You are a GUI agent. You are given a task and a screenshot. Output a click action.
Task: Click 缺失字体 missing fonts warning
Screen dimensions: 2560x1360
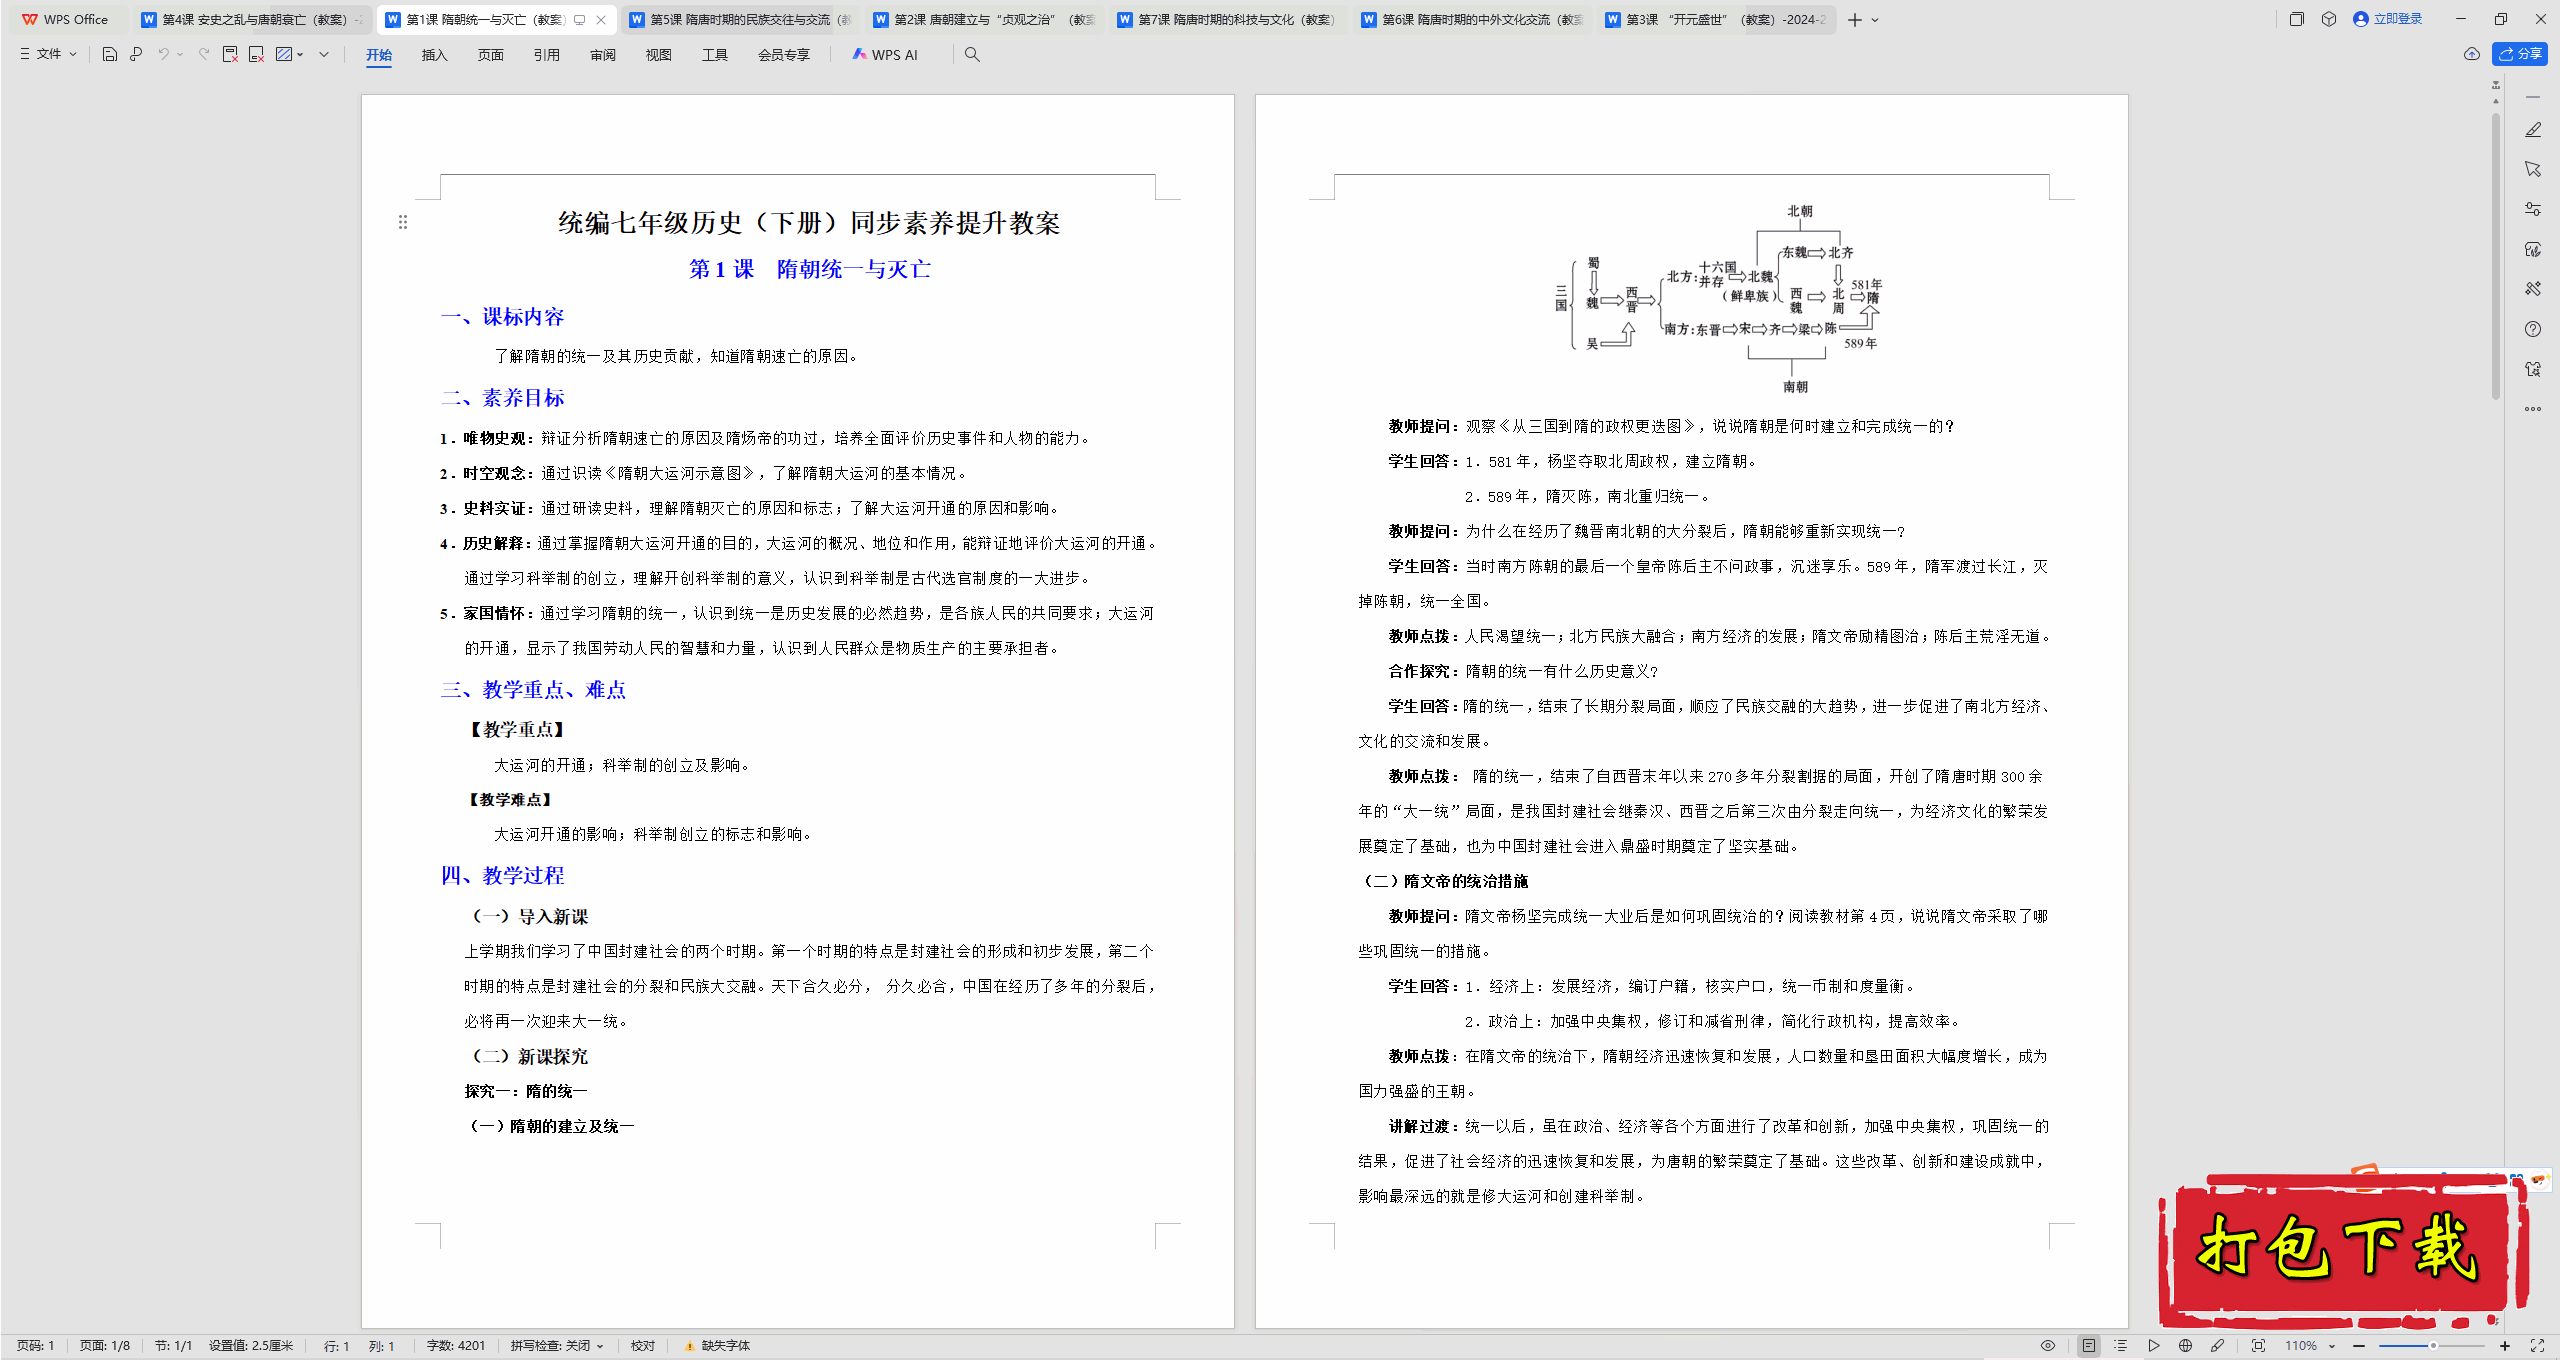coord(717,1346)
